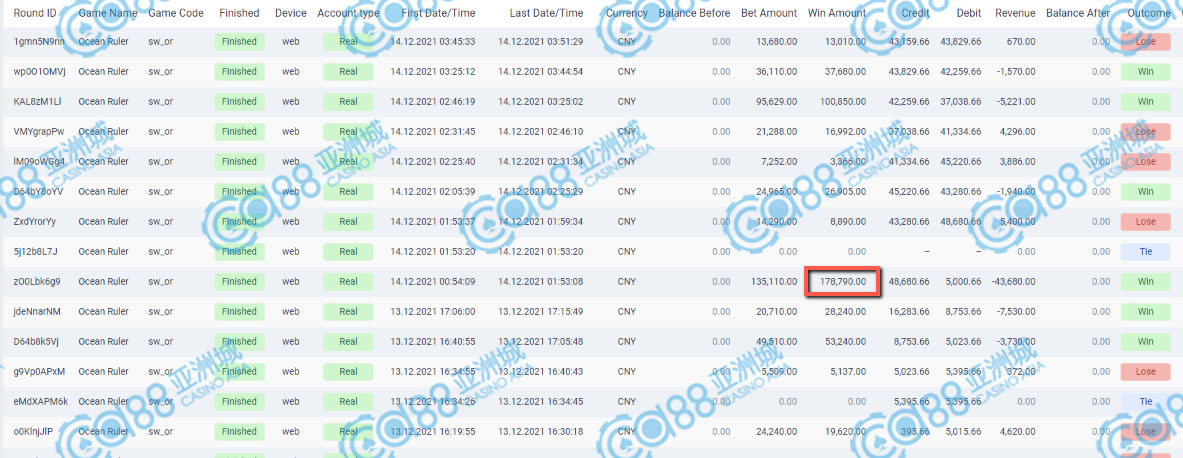Click Finished badge in row wp0O1OMVj
Image resolution: width=1183 pixels, height=458 pixels.
click(239, 72)
